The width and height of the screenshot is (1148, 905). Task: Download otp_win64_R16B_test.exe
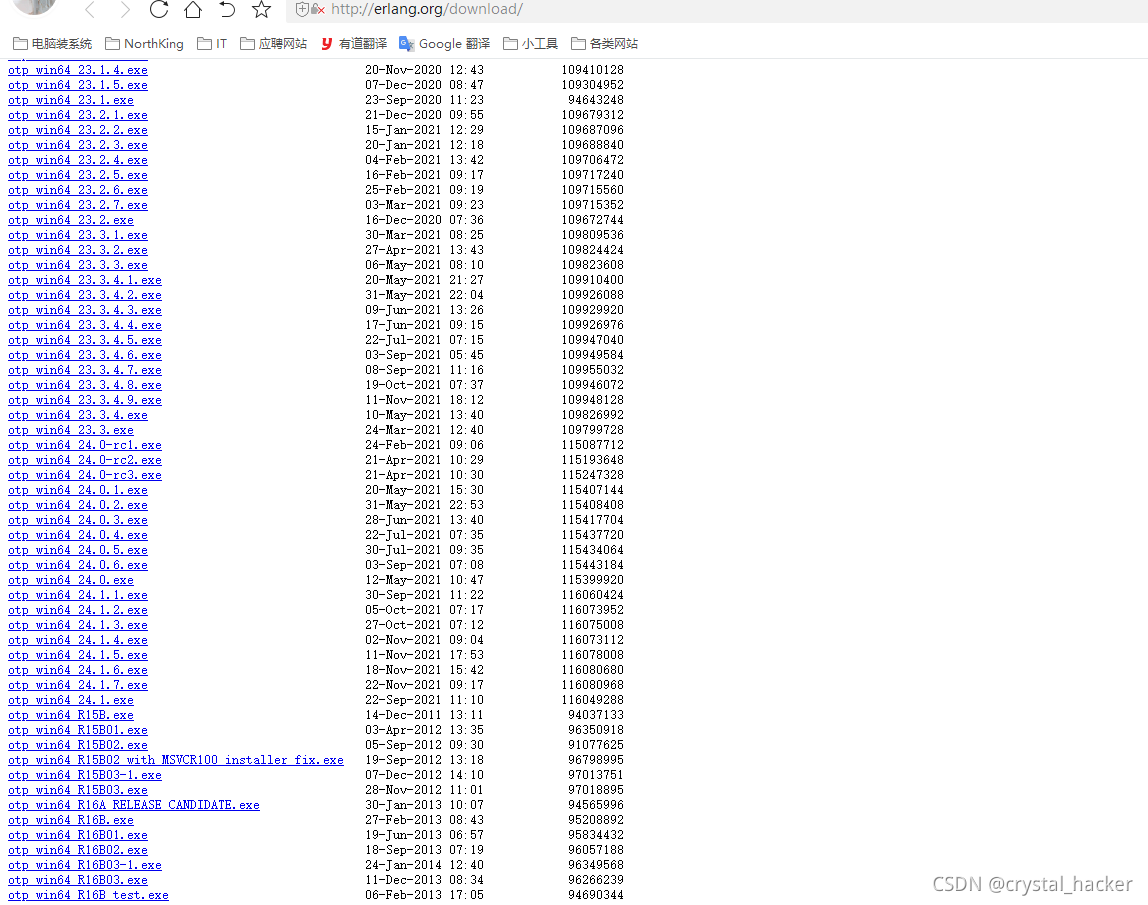tap(89, 895)
